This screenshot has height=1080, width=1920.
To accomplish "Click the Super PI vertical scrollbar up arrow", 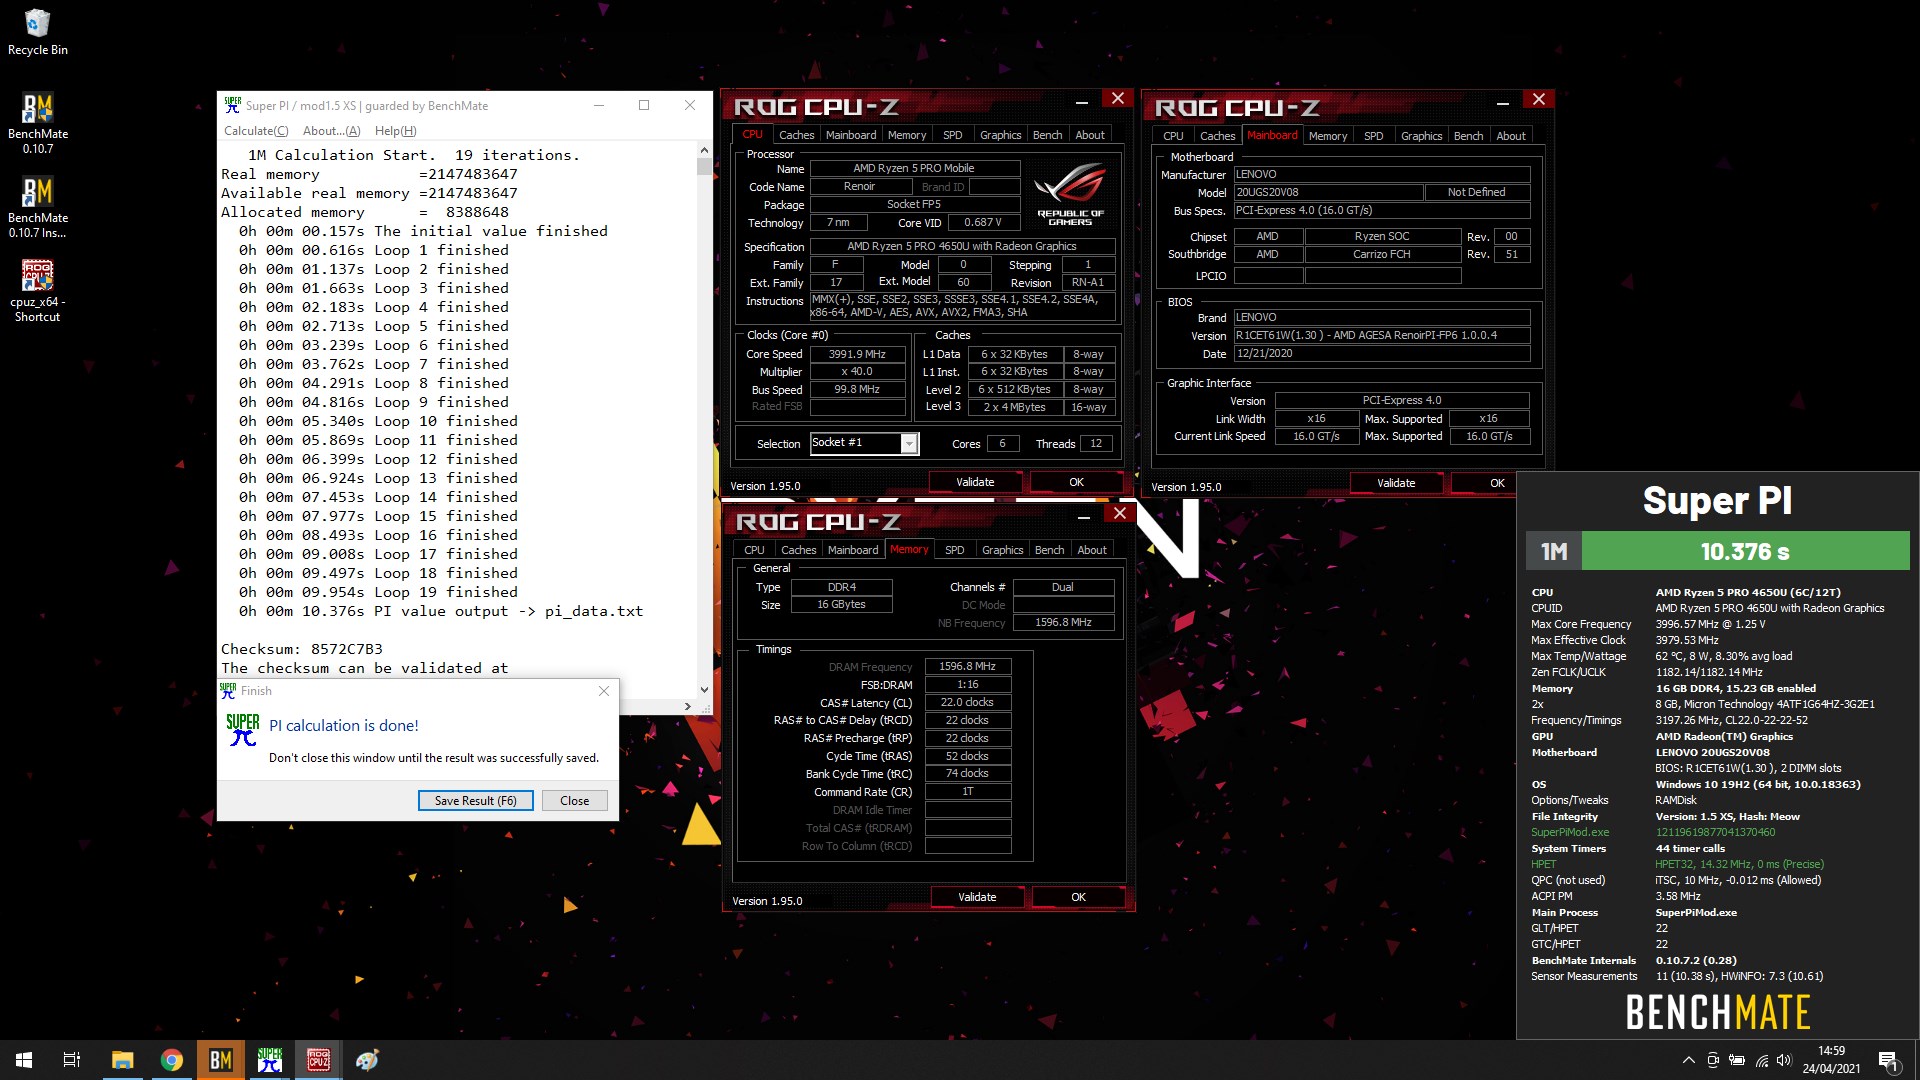I will point(704,150).
